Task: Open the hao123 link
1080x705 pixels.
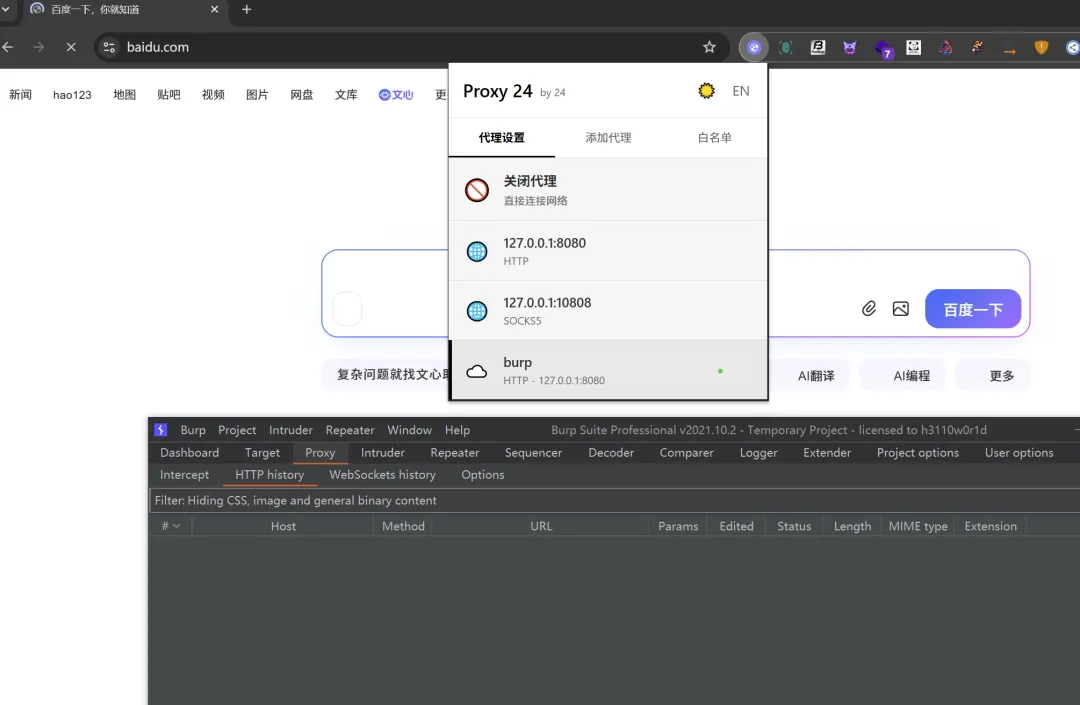Action: click(x=72, y=94)
